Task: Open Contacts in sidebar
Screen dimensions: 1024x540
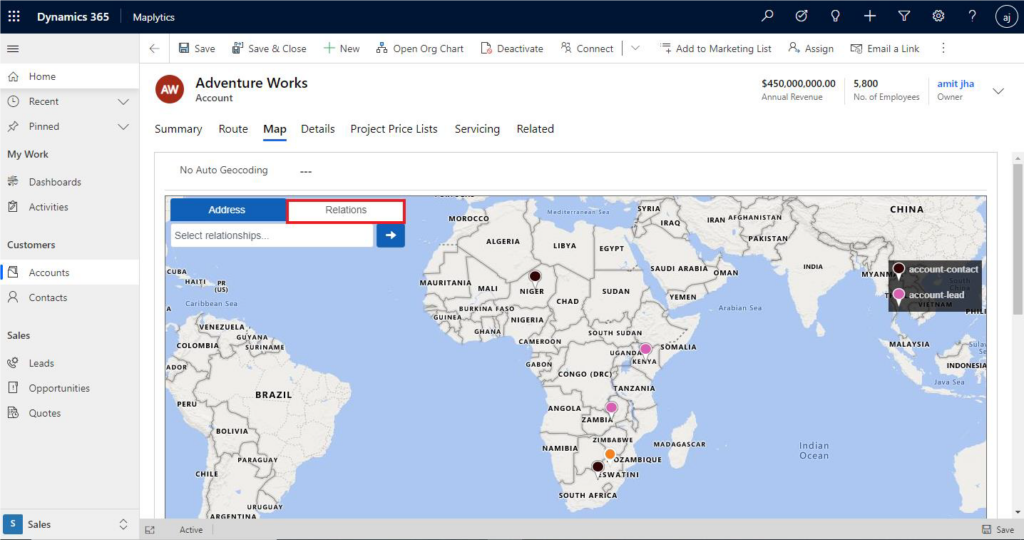Action: coord(69,297)
